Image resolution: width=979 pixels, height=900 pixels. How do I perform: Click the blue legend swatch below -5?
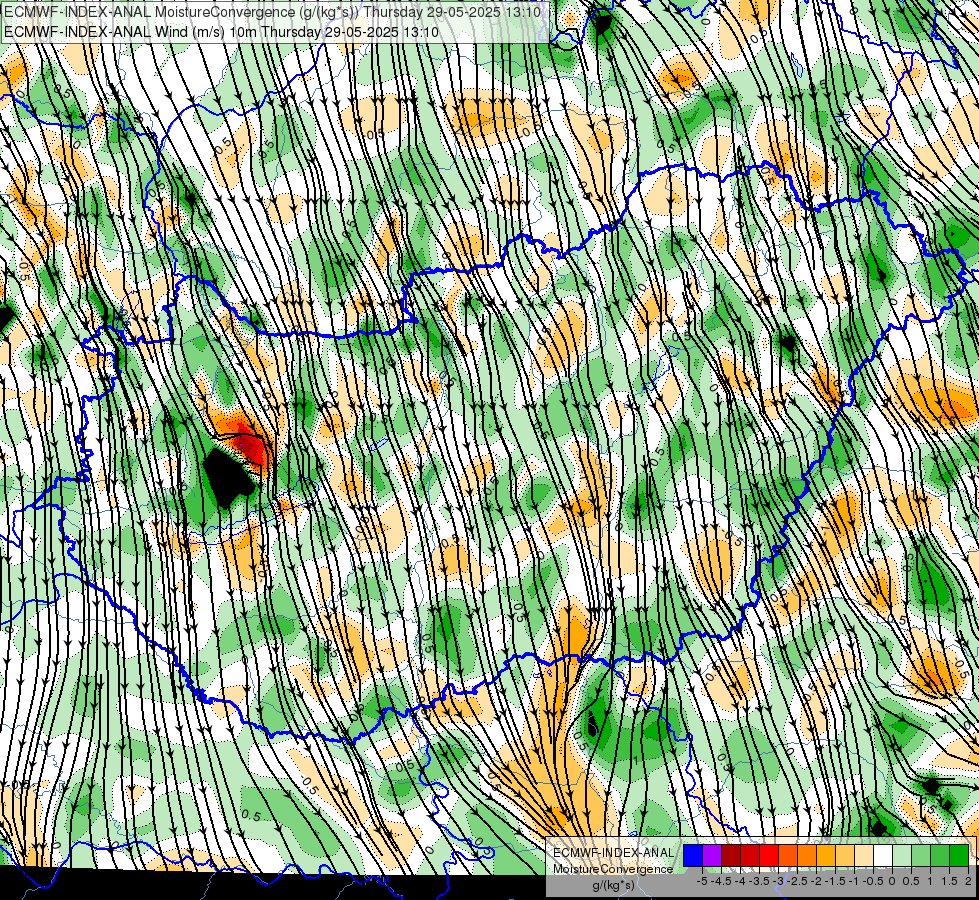pyautogui.click(x=693, y=855)
